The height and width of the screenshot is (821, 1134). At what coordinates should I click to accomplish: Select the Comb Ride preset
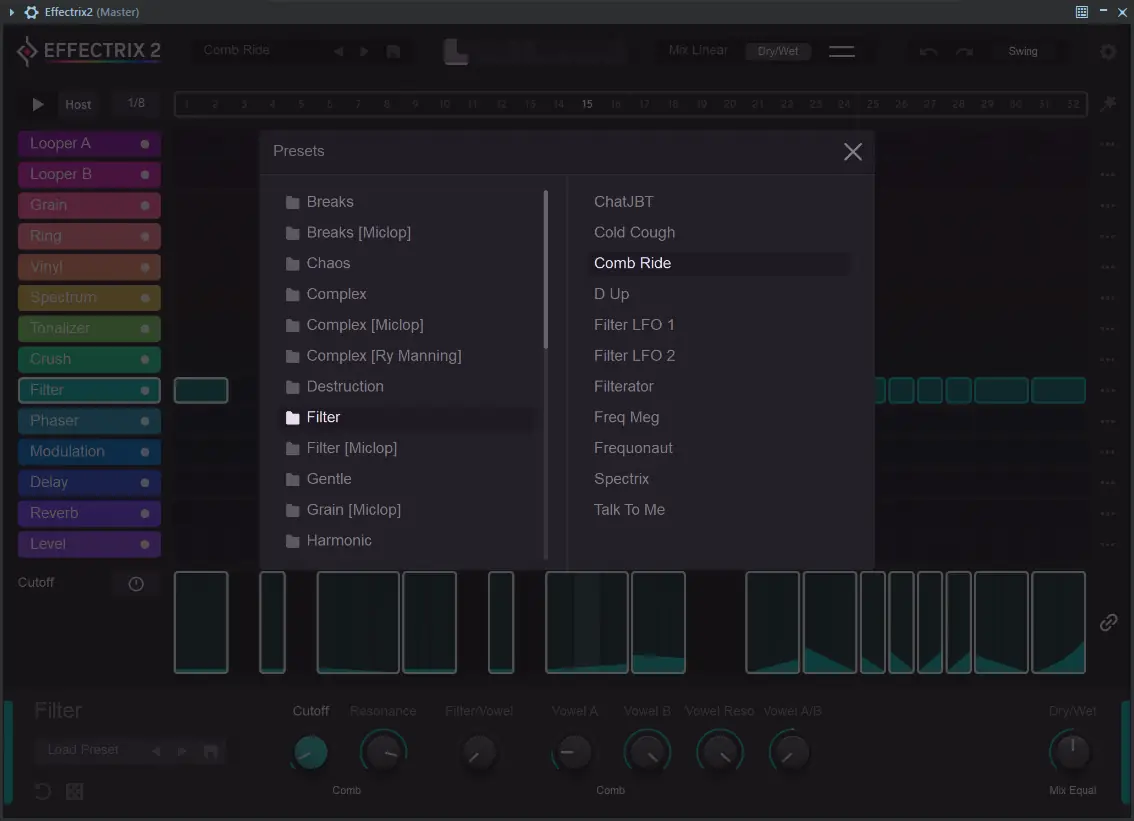720,263
